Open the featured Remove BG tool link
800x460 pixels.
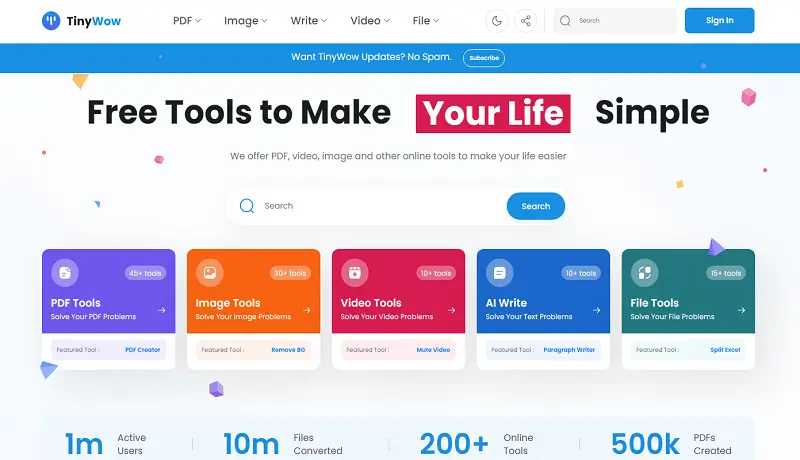click(x=287, y=350)
